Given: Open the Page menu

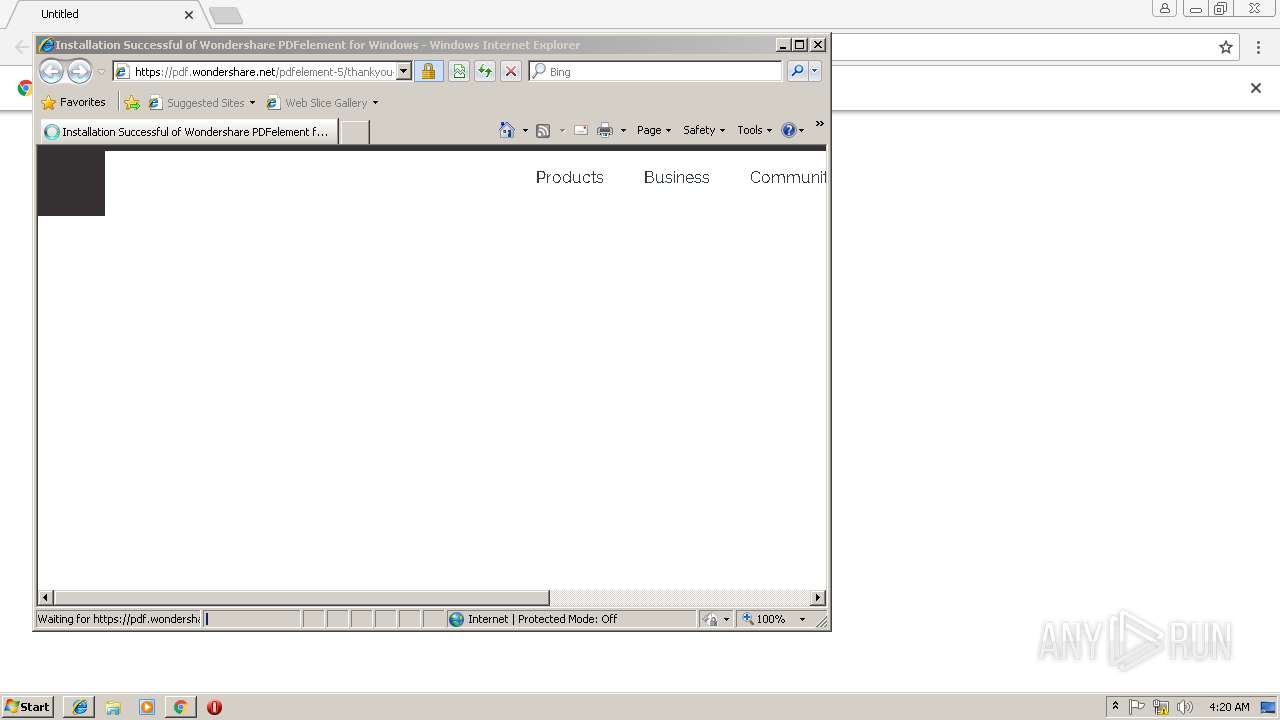Looking at the screenshot, I should [x=654, y=130].
